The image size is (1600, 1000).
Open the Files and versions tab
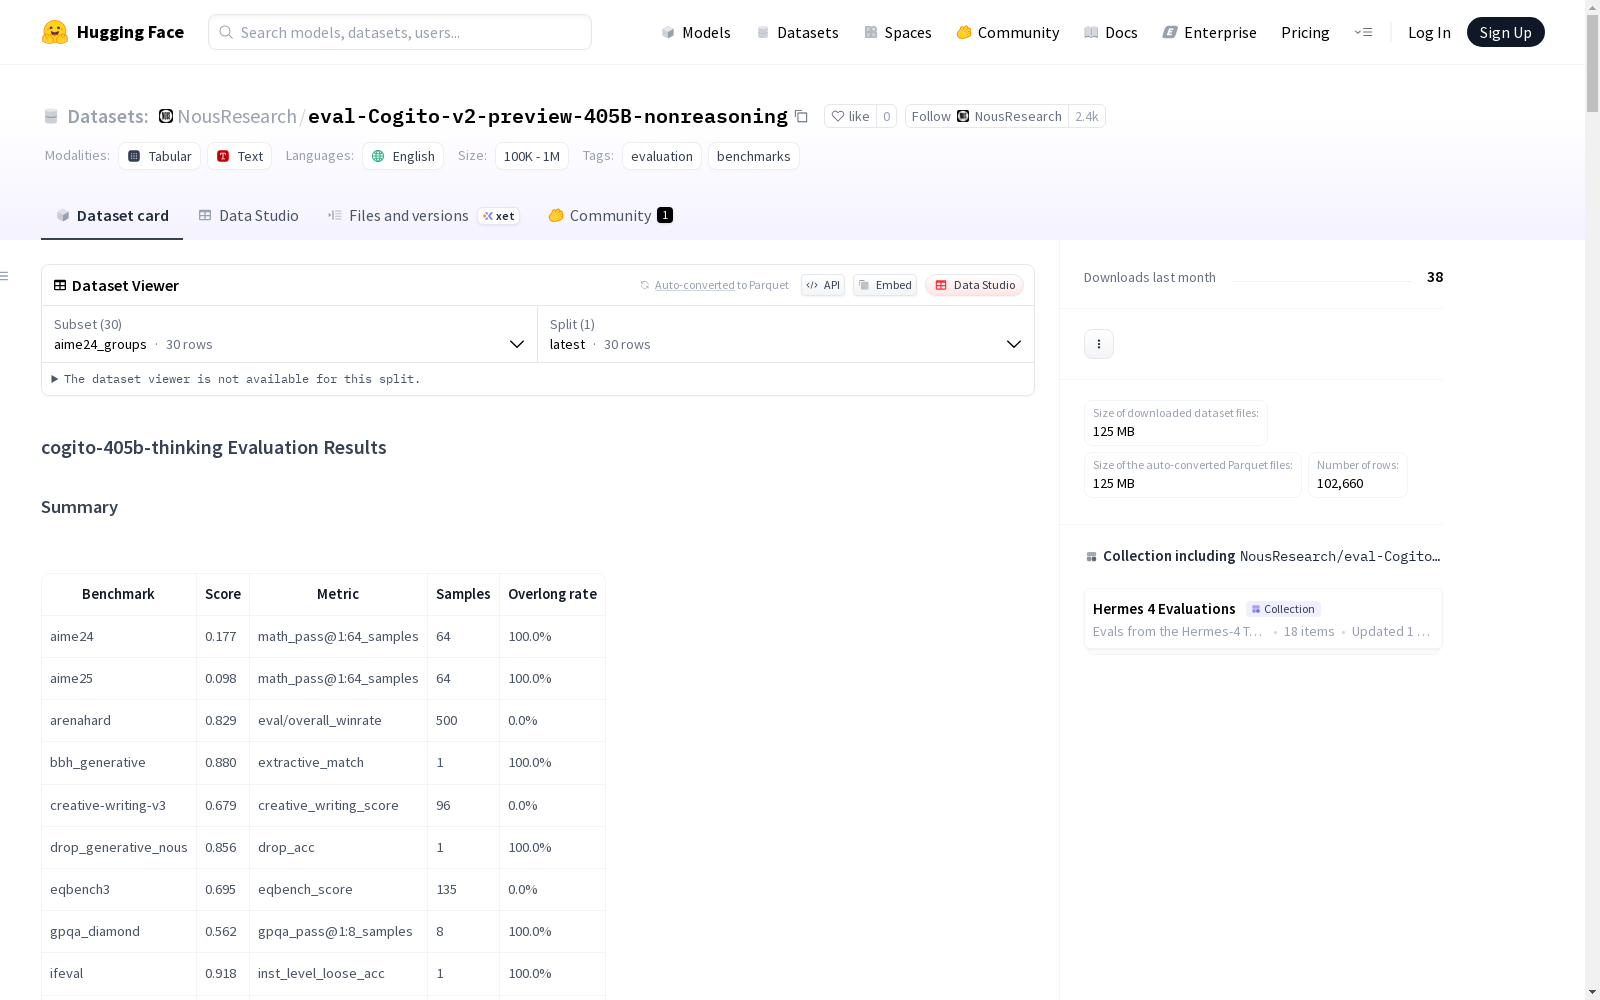423,216
